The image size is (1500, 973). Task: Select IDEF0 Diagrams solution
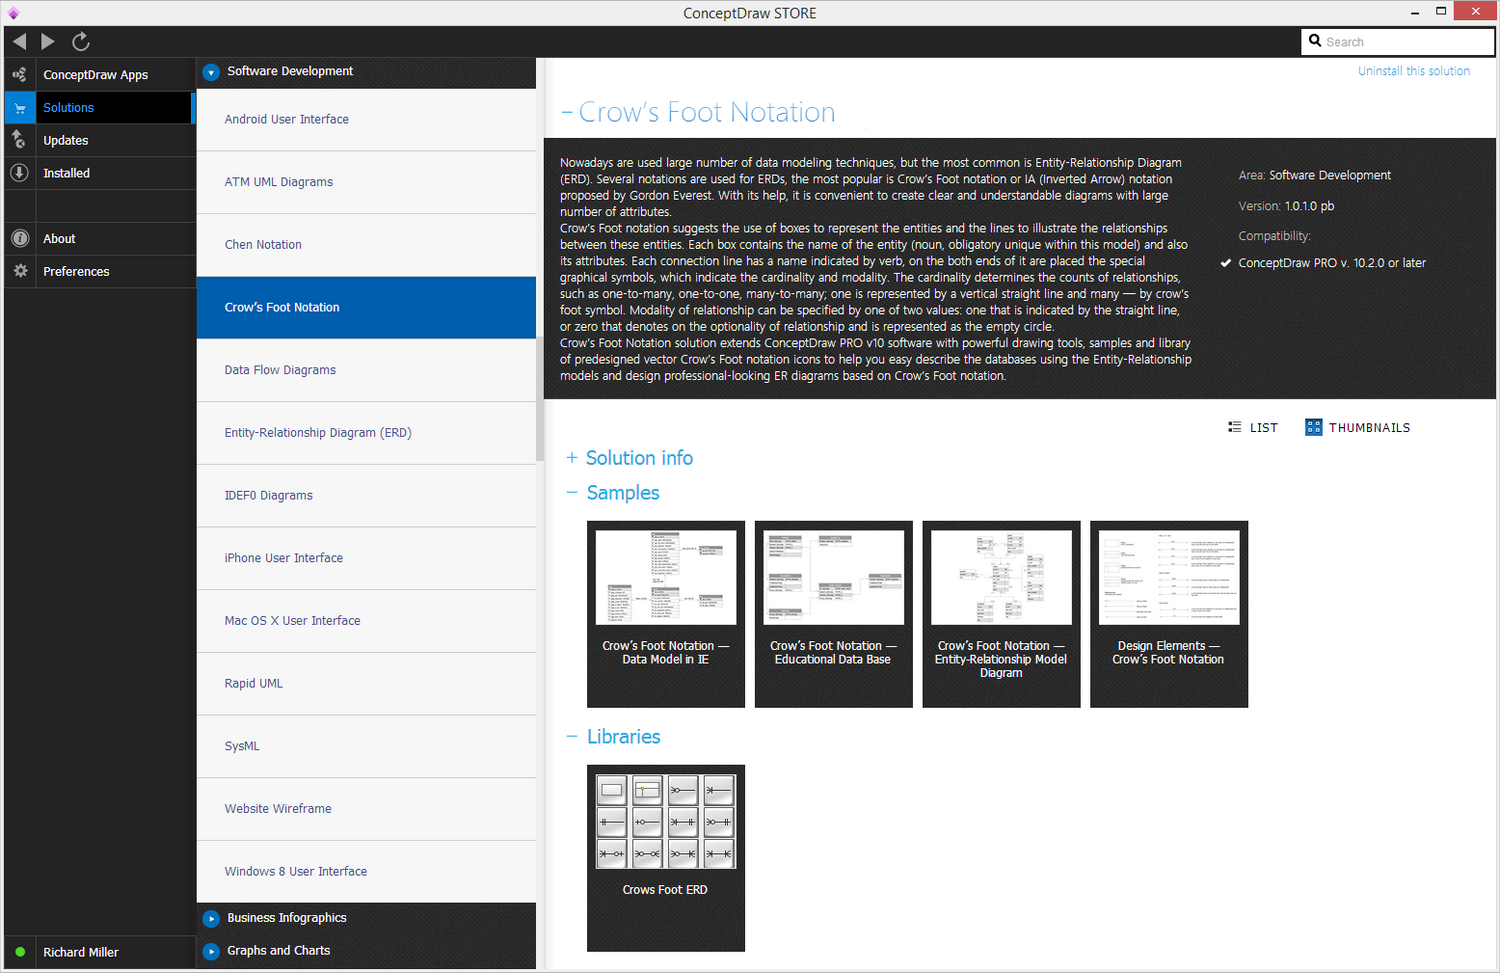pos(366,495)
